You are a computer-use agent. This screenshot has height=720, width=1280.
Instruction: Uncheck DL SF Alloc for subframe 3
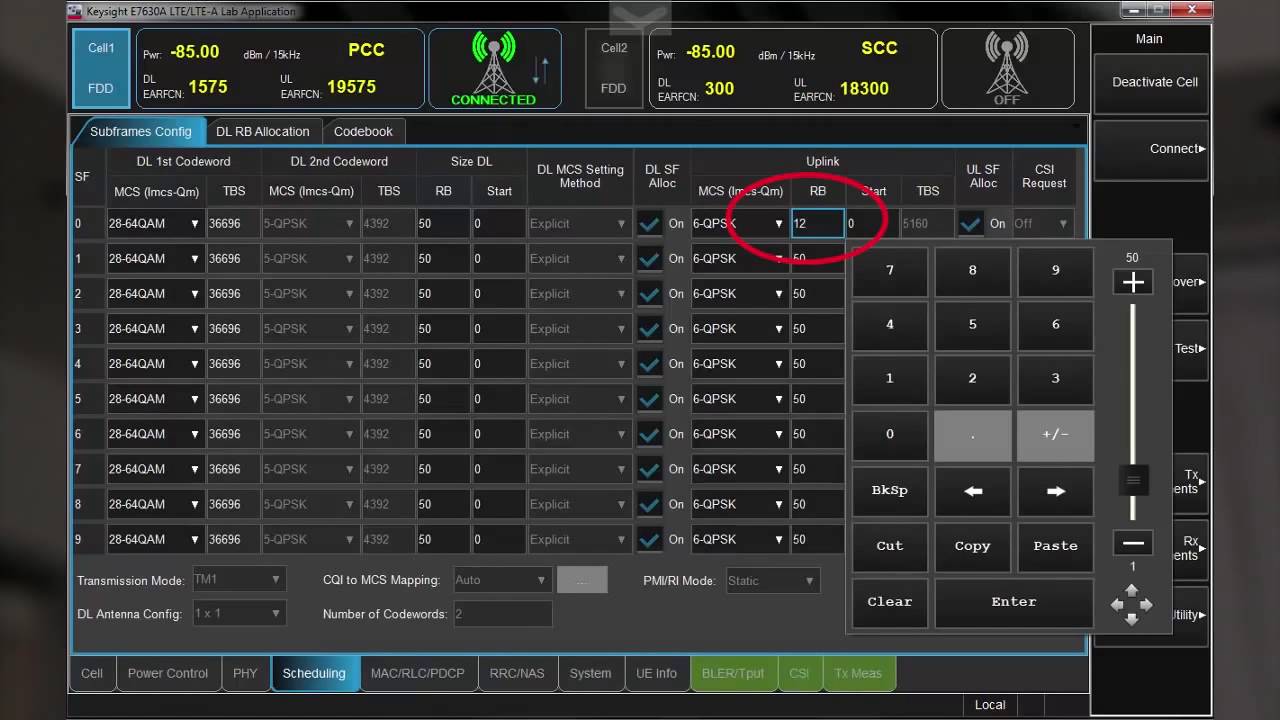[x=650, y=329]
